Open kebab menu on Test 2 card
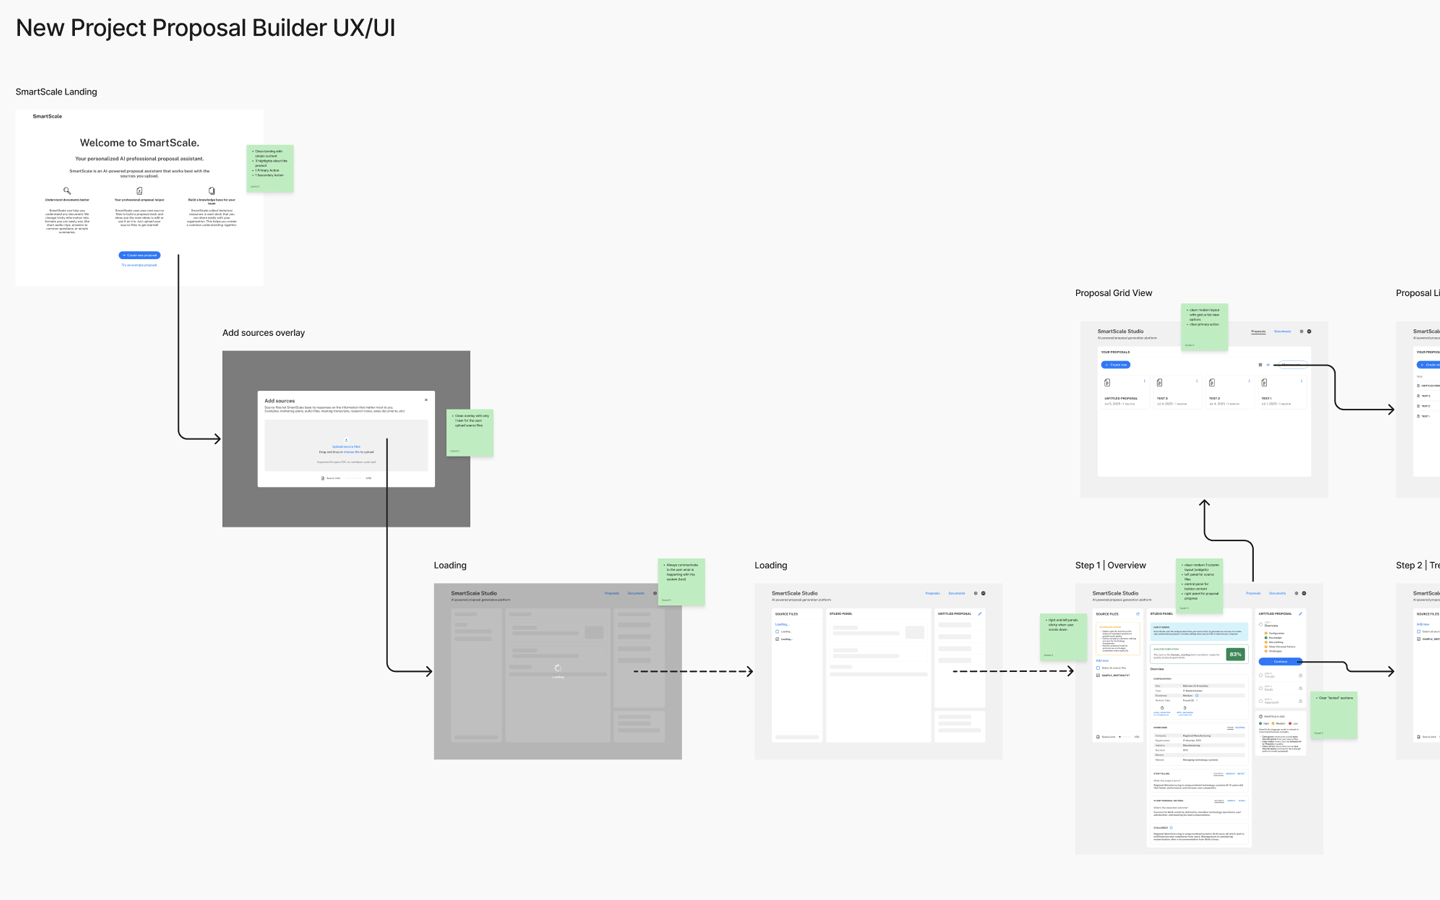This screenshot has width=1440, height=900. point(1249,381)
